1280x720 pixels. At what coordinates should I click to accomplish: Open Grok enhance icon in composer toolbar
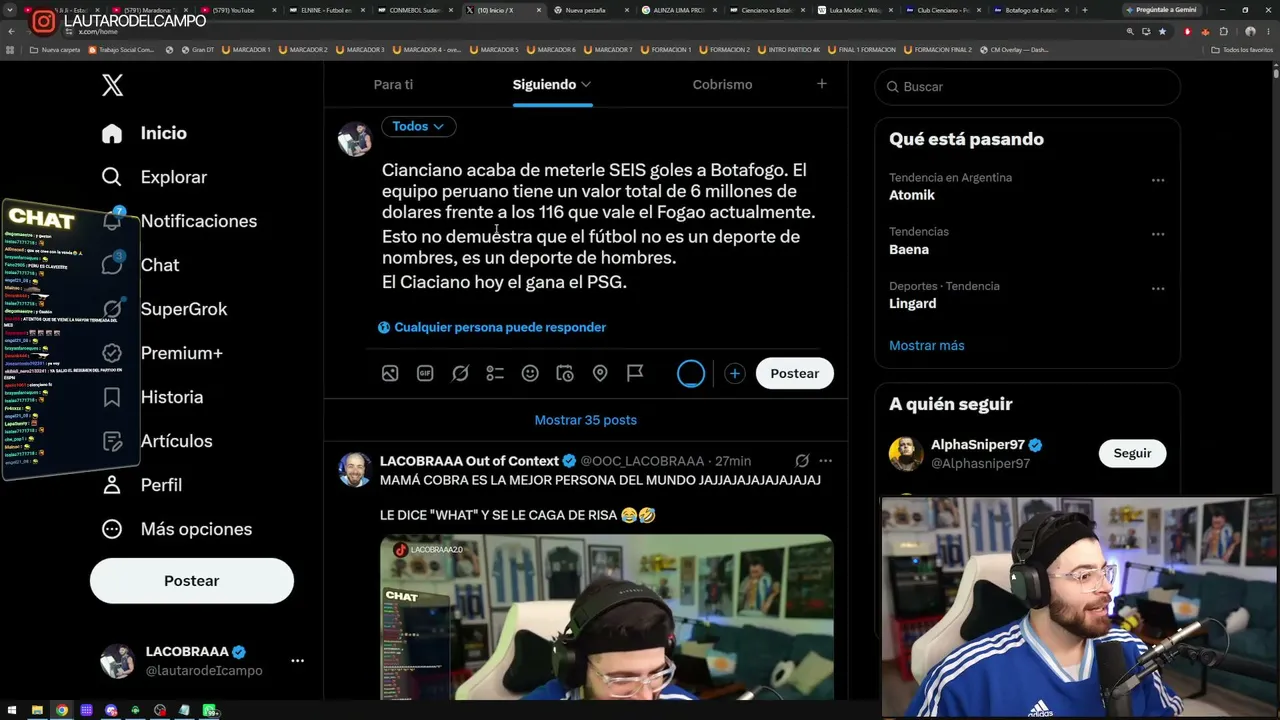[x=460, y=373]
